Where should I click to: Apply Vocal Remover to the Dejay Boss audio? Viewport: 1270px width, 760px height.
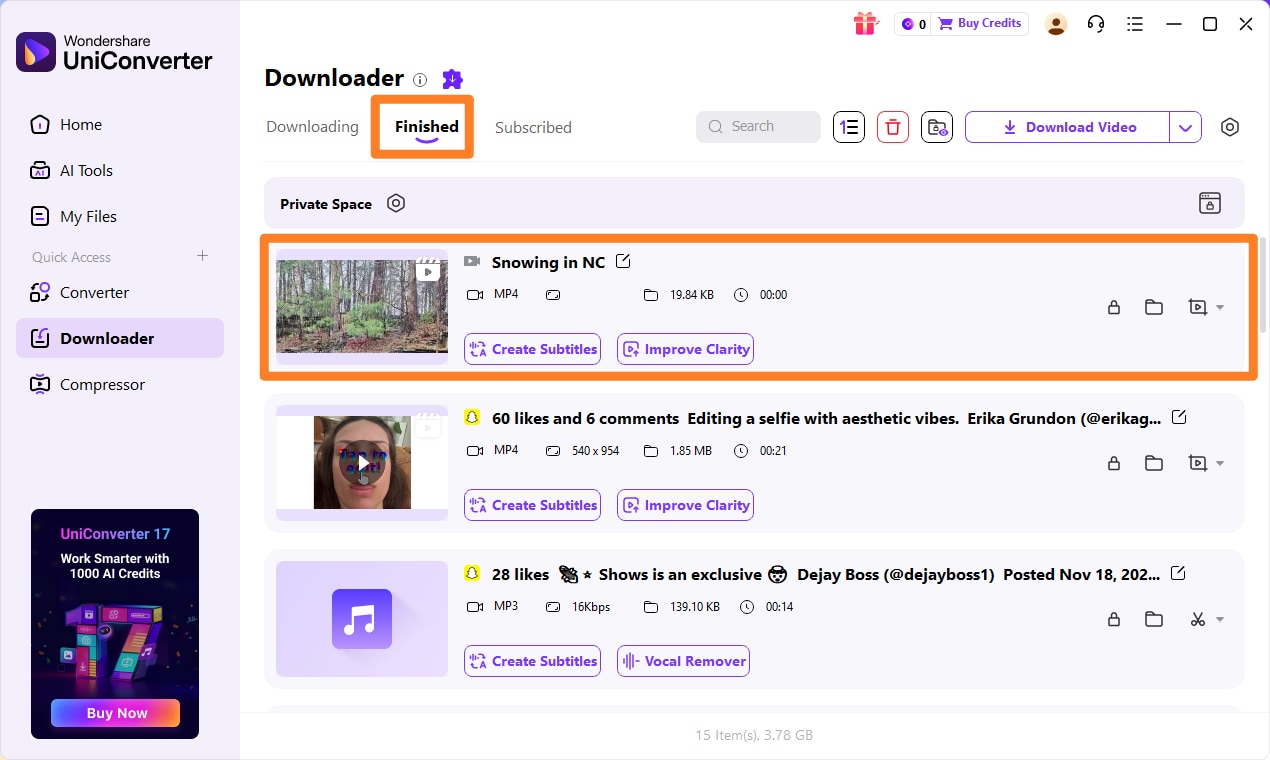[683, 661]
